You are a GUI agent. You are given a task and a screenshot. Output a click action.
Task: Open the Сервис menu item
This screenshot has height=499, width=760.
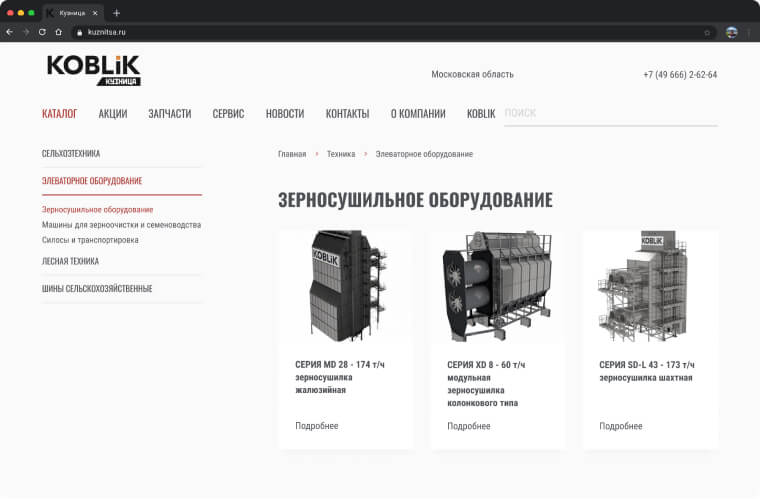[x=228, y=114]
